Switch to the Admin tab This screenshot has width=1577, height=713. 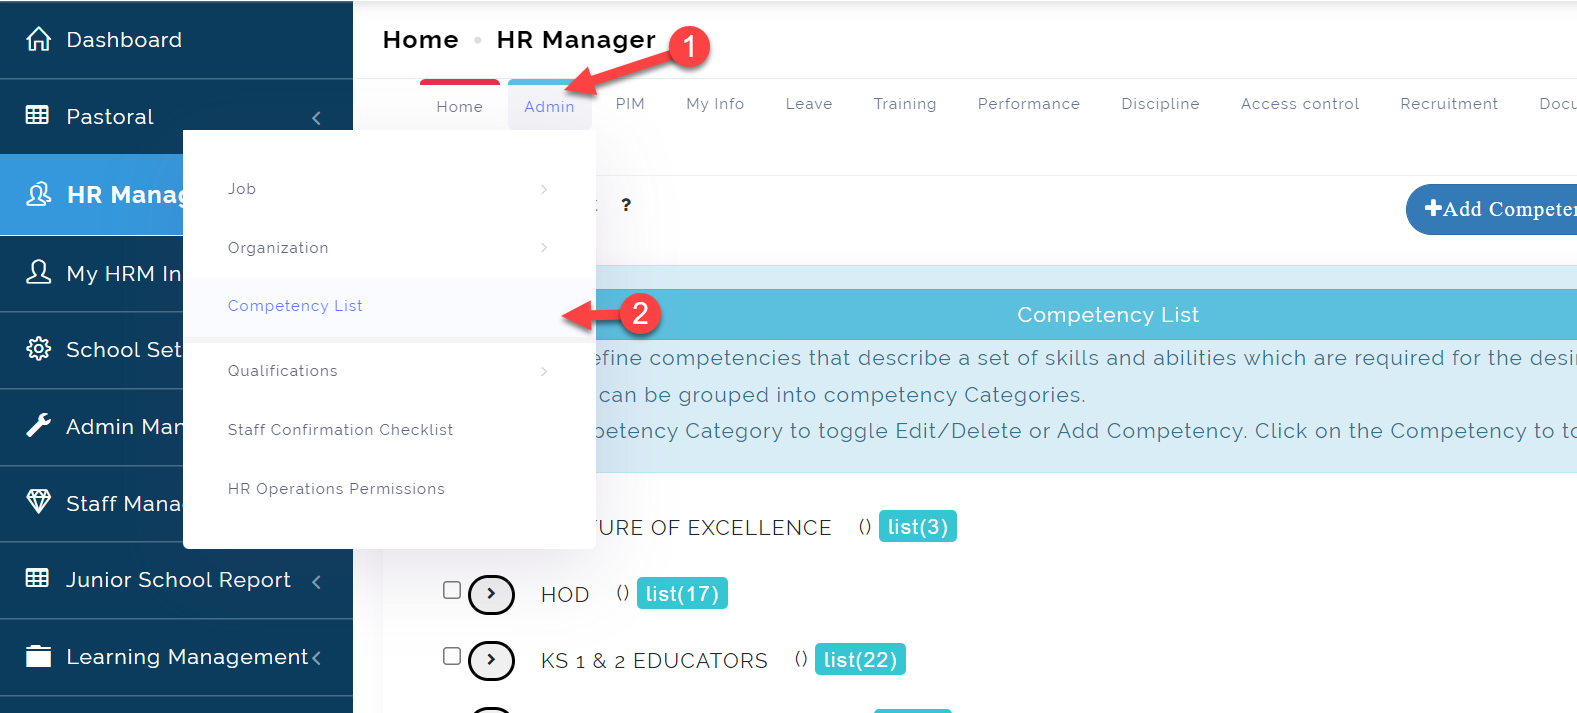549,106
